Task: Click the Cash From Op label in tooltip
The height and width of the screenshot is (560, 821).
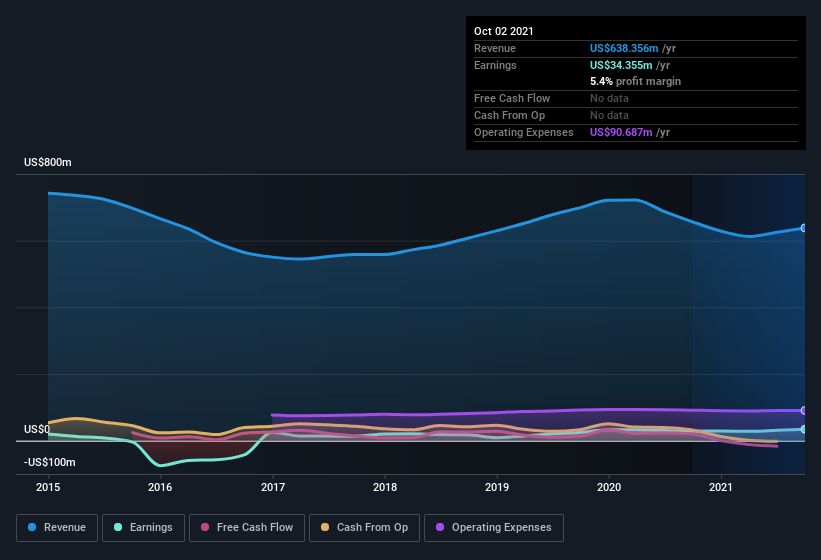Action: pyautogui.click(x=509, y=115)
